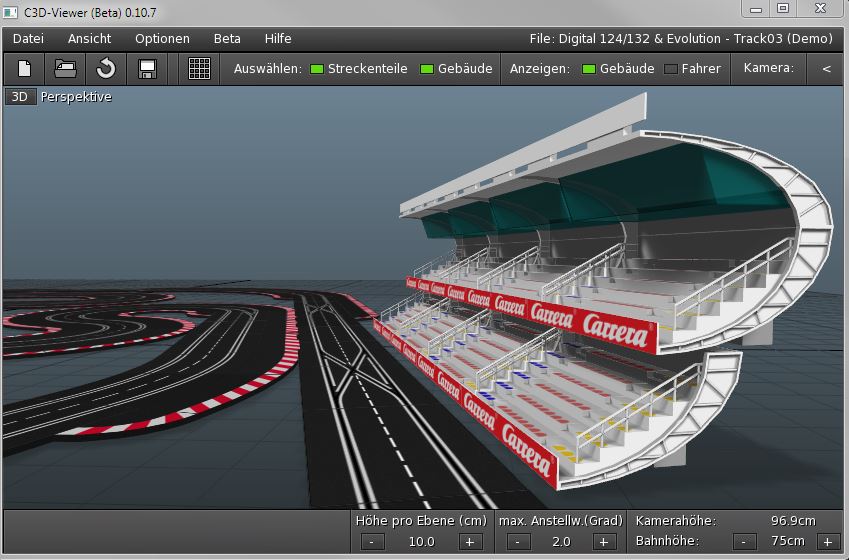
Task: Increase Bahnhöhe with plus button
Action: click(x=827, y=541)
